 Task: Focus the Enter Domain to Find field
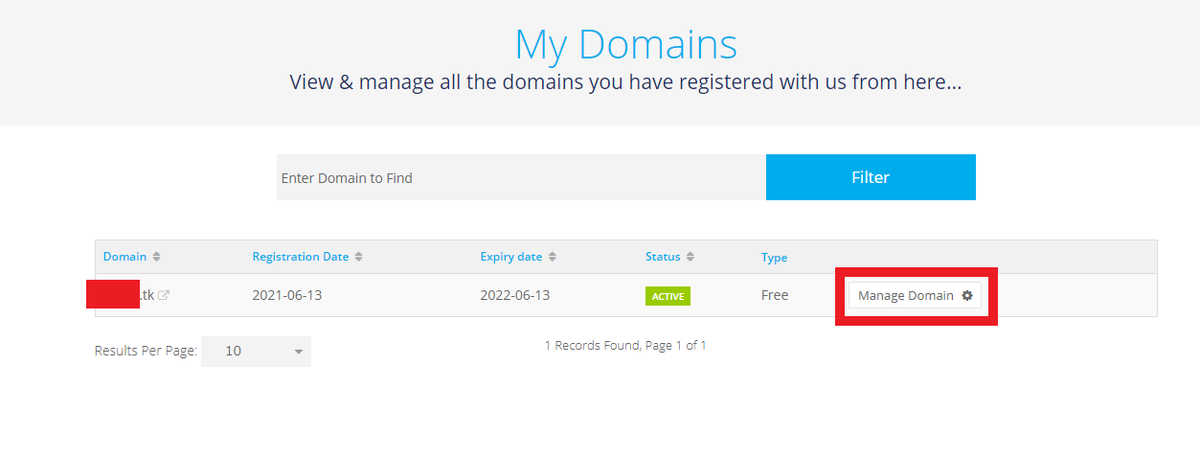pos(521,177)
